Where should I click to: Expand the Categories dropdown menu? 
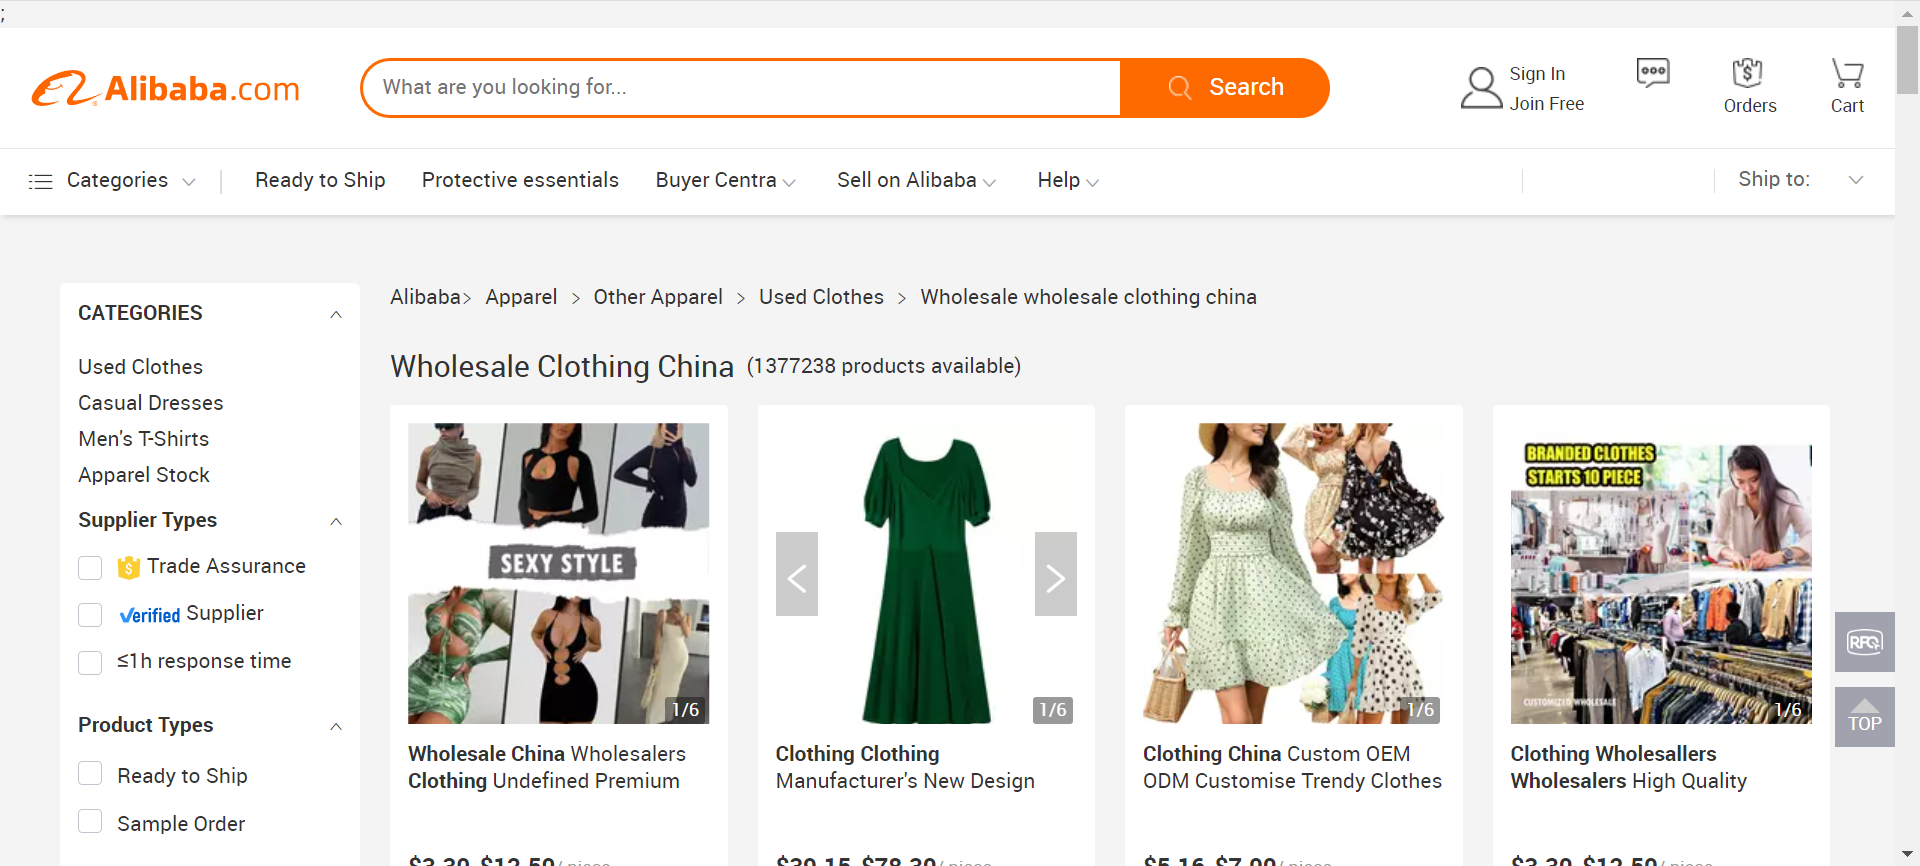(112, 181)
